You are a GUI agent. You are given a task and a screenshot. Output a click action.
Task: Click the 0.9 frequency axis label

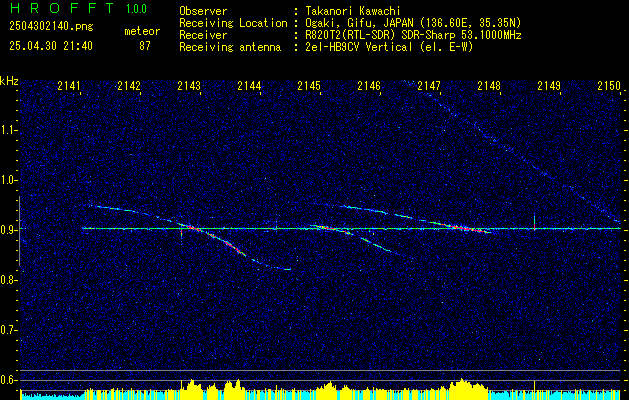click(x=8, y=230)
